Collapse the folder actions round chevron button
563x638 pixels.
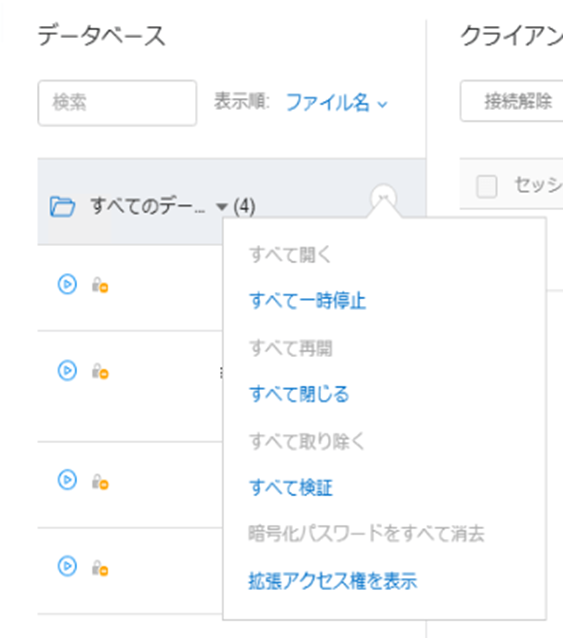point(383,198)
